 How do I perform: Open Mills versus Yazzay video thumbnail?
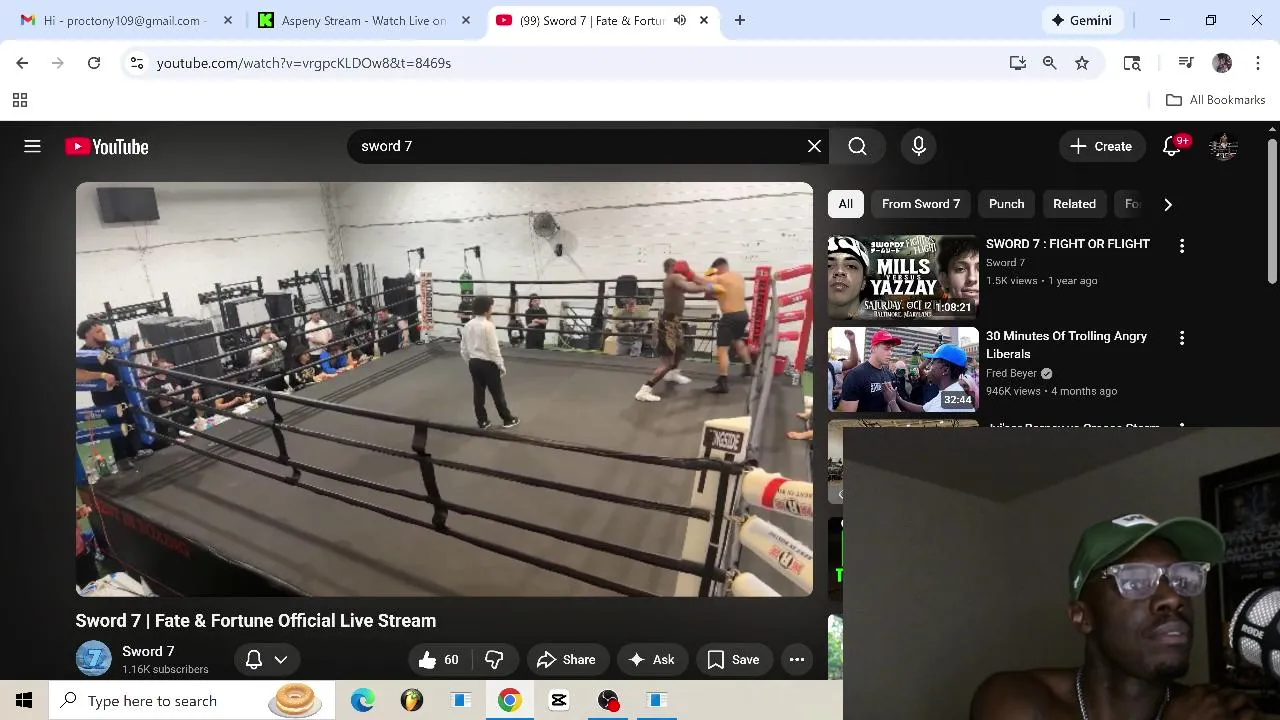point(903,277)
